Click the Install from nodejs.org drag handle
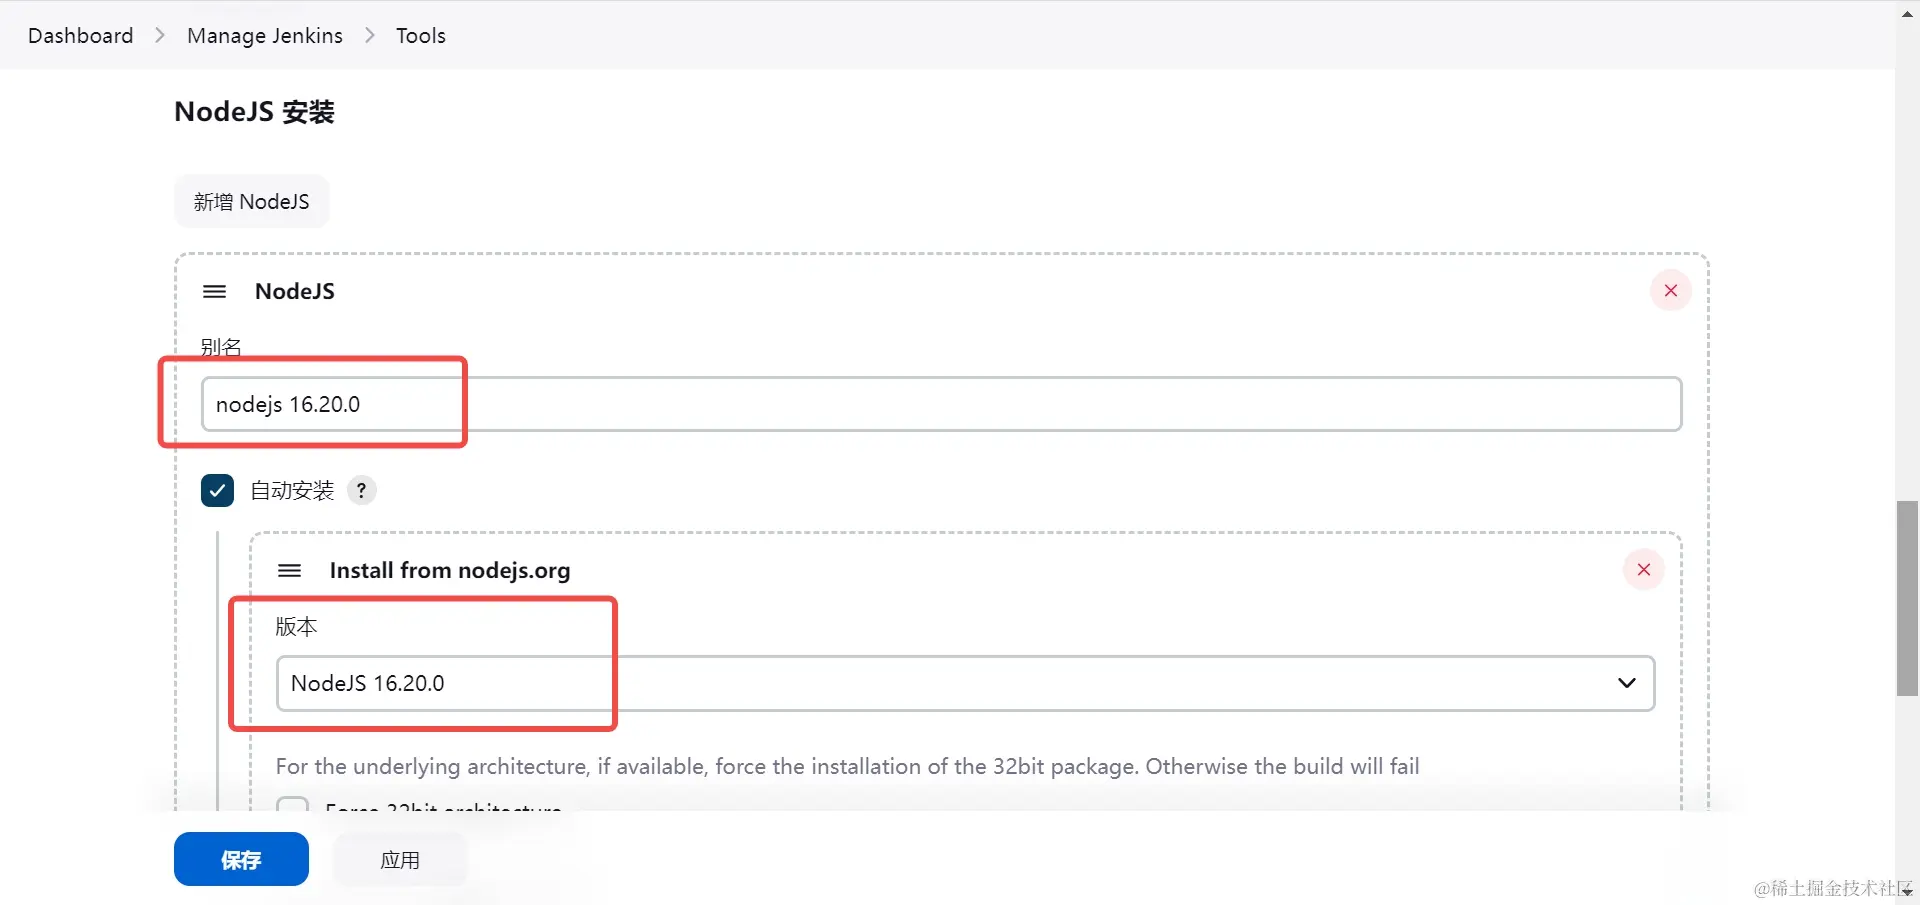 pyautogui.click(x=289, y=570)
